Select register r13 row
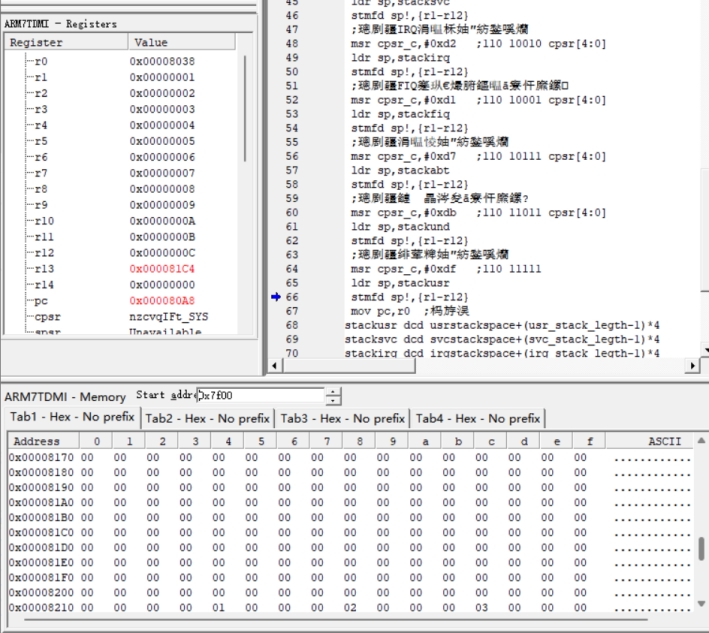The width and height of the screenshot is (709, 633). point(121,269)
